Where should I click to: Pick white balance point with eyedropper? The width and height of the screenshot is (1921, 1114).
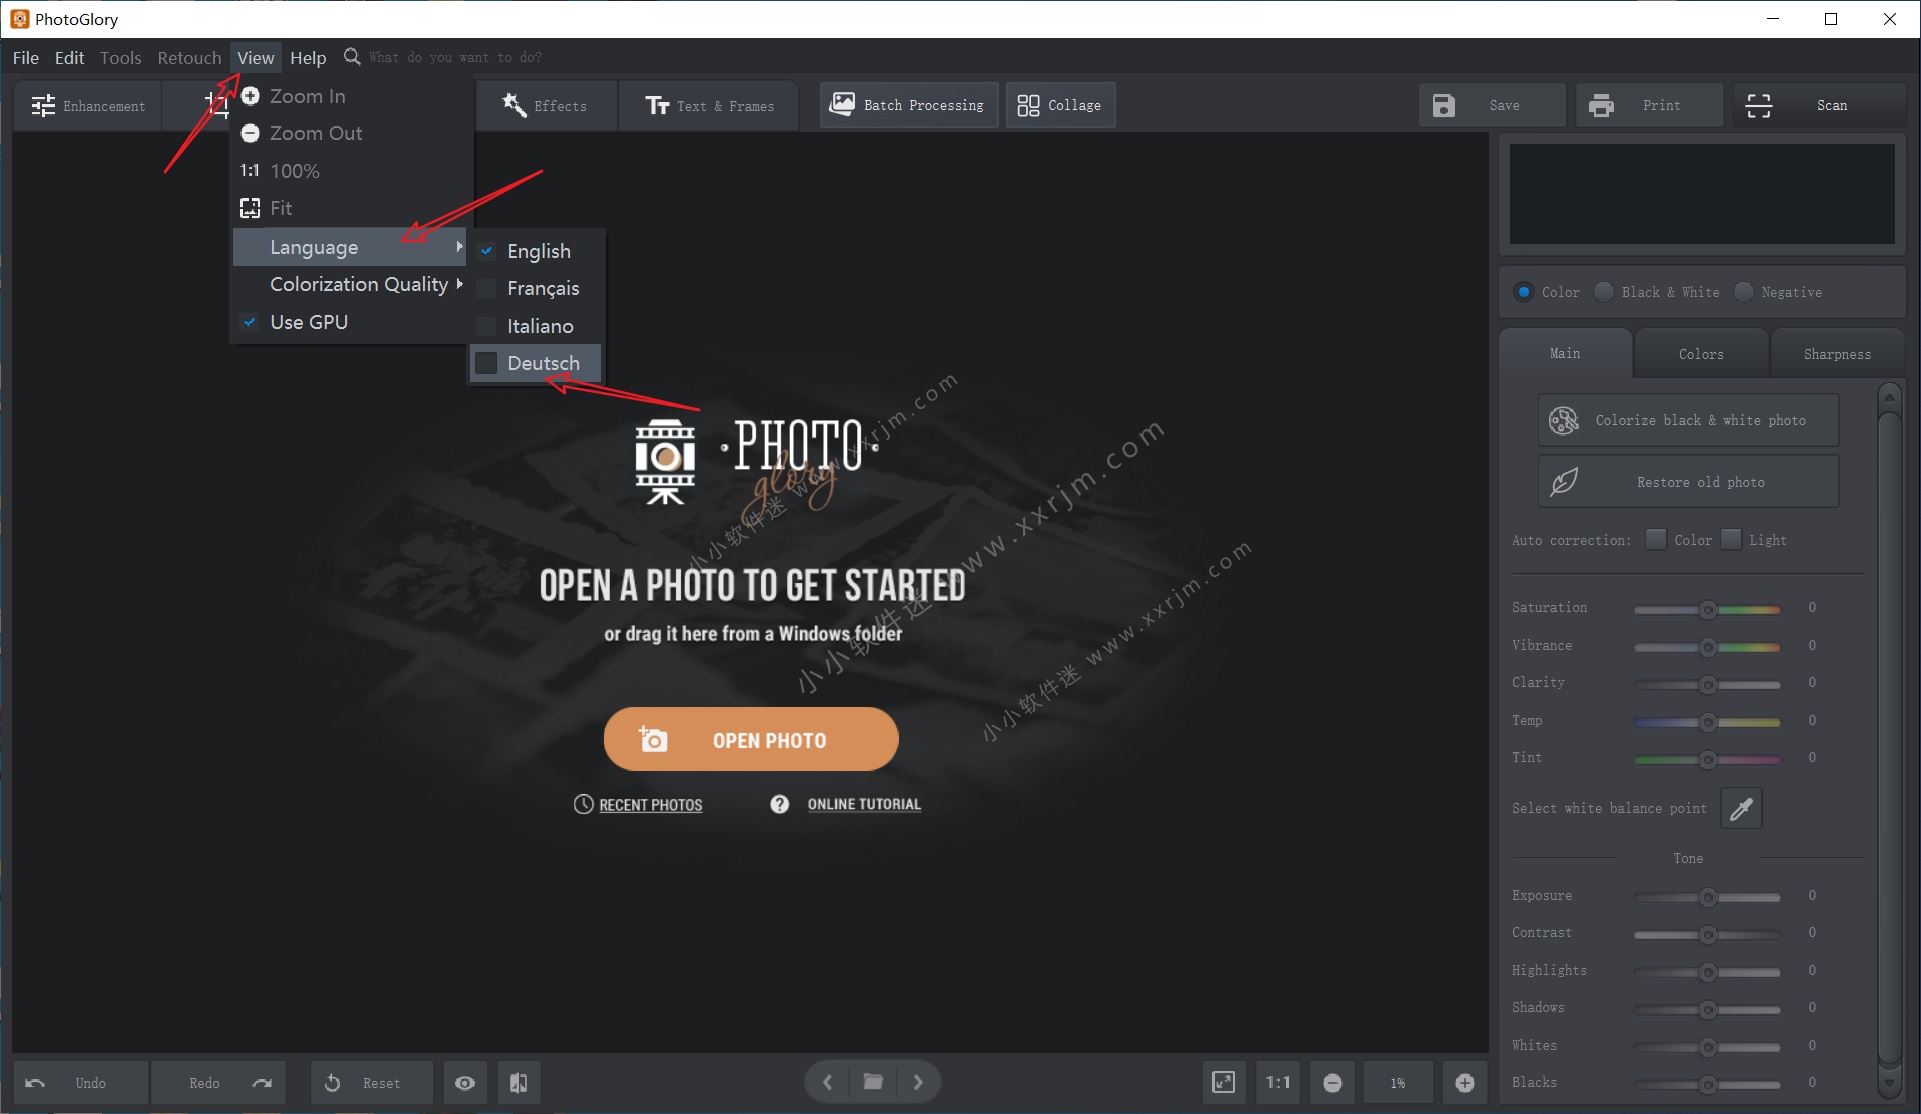point(1741,808)
